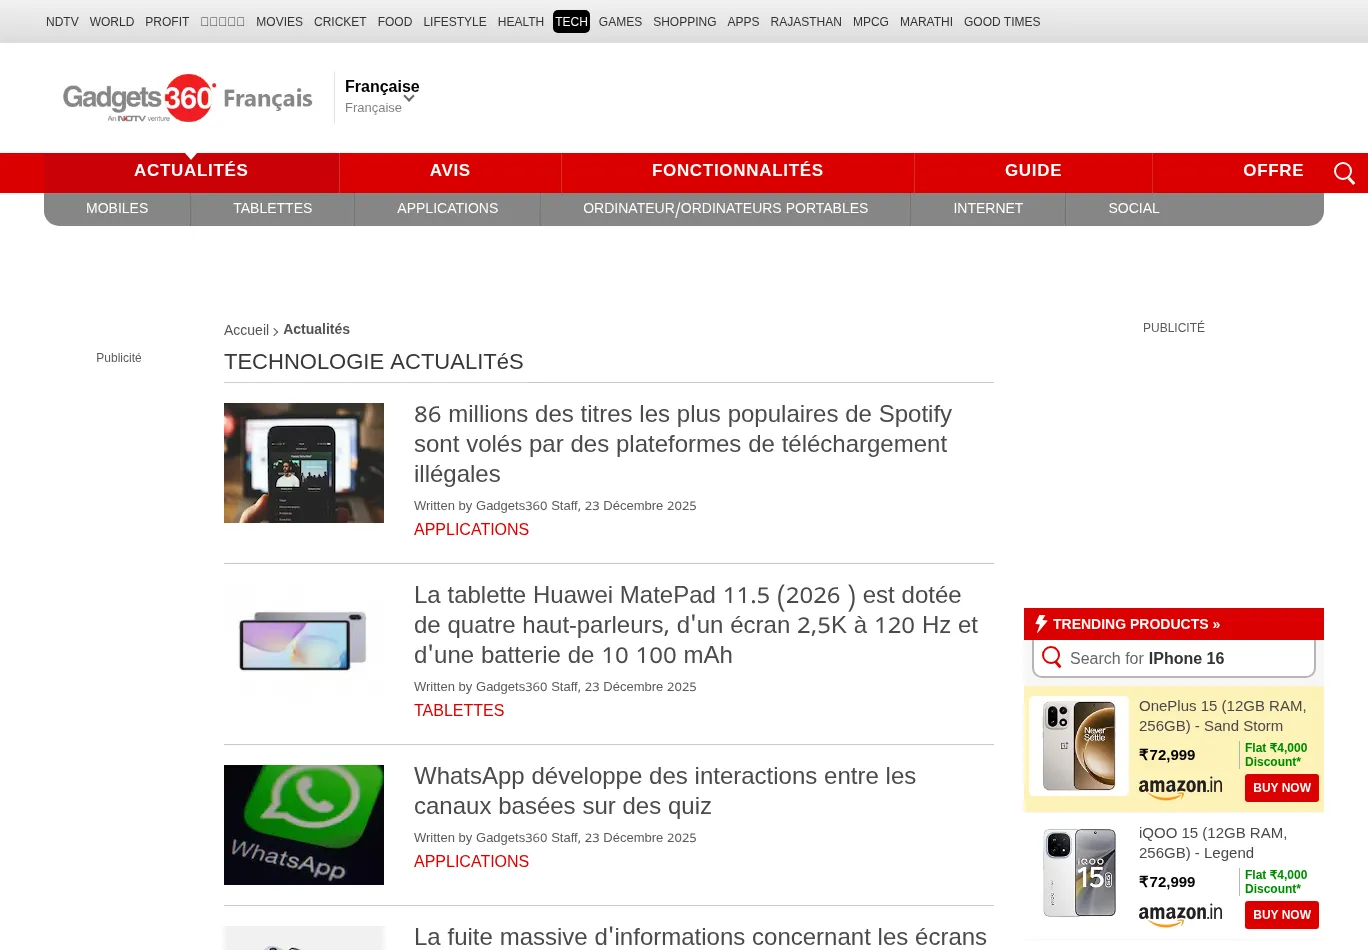Viewport: 1368px width, 950px height.
Task: Click the Search for iPhone 16 field
Action: click(1185, 658)
